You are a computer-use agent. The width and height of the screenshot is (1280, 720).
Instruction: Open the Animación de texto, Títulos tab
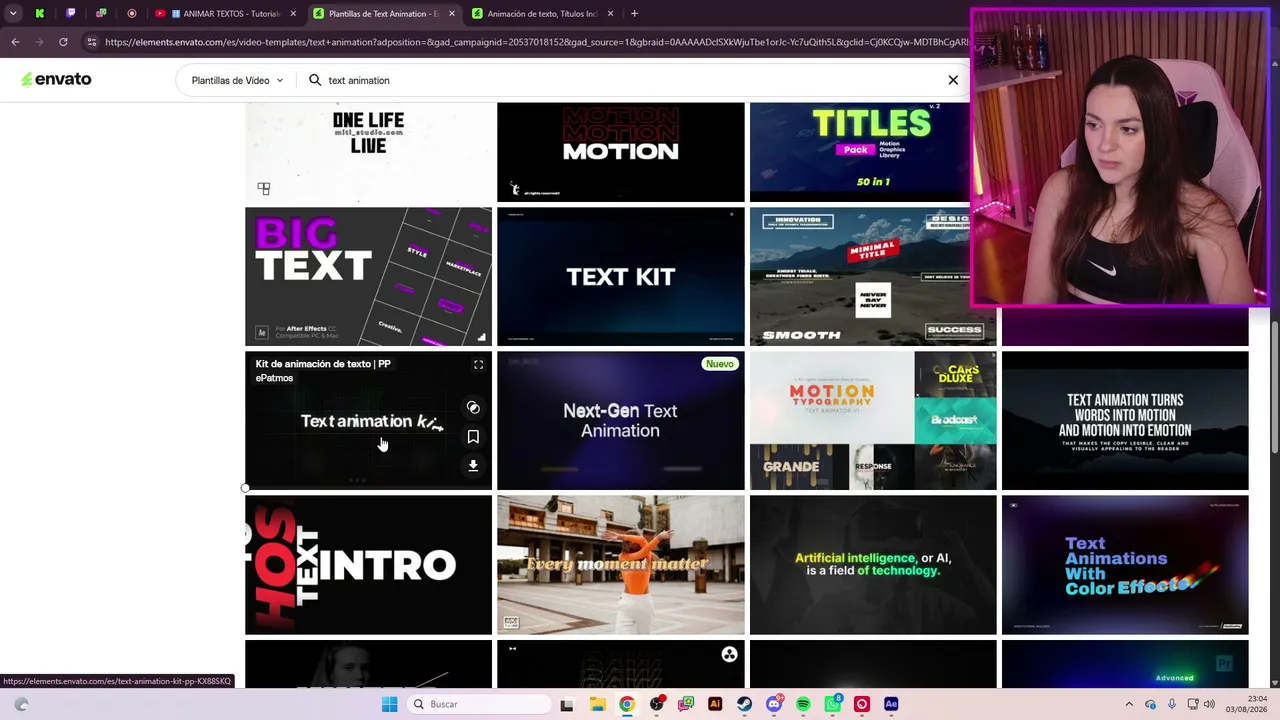pos(542,14)
